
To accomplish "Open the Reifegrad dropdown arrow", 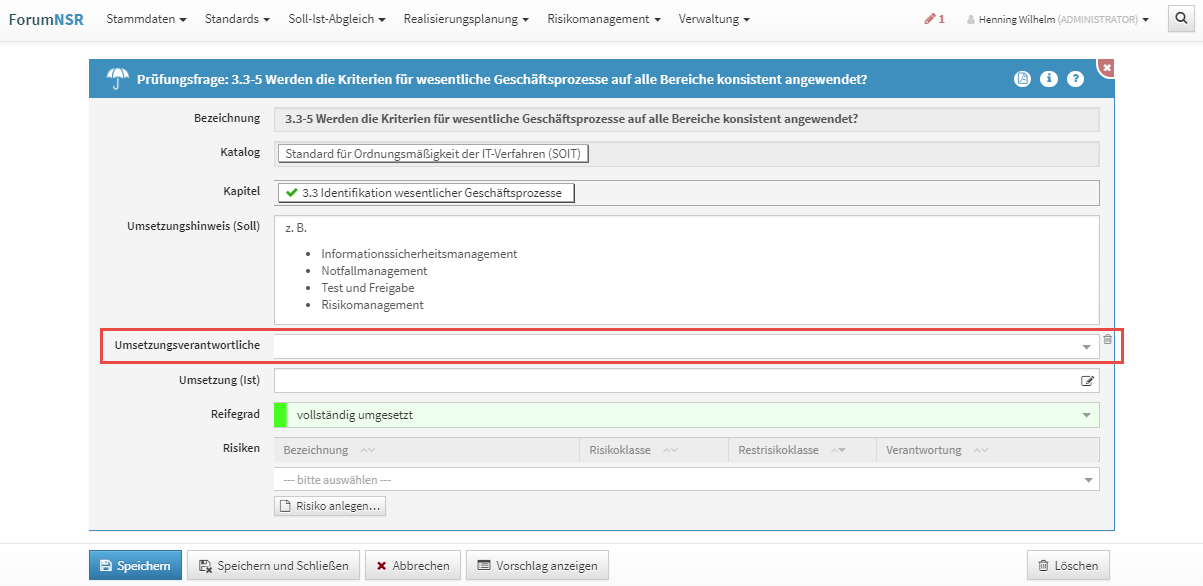I will [1087, 415].
